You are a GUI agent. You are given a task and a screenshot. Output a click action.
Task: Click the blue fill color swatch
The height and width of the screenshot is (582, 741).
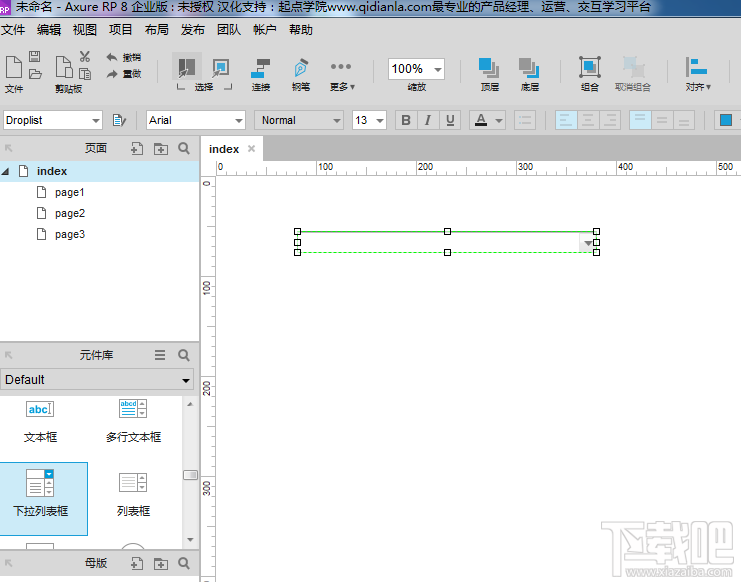(726, 120)
